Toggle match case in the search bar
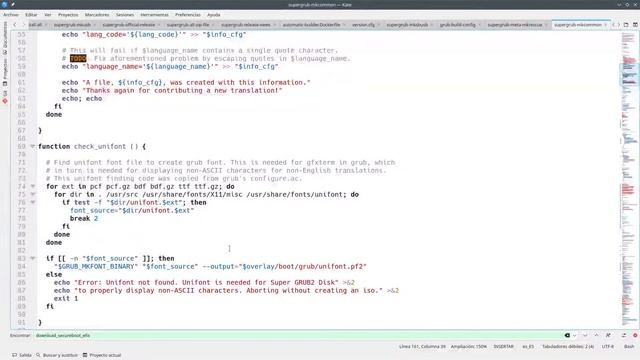Screen dimensions: 640x360 608,336
